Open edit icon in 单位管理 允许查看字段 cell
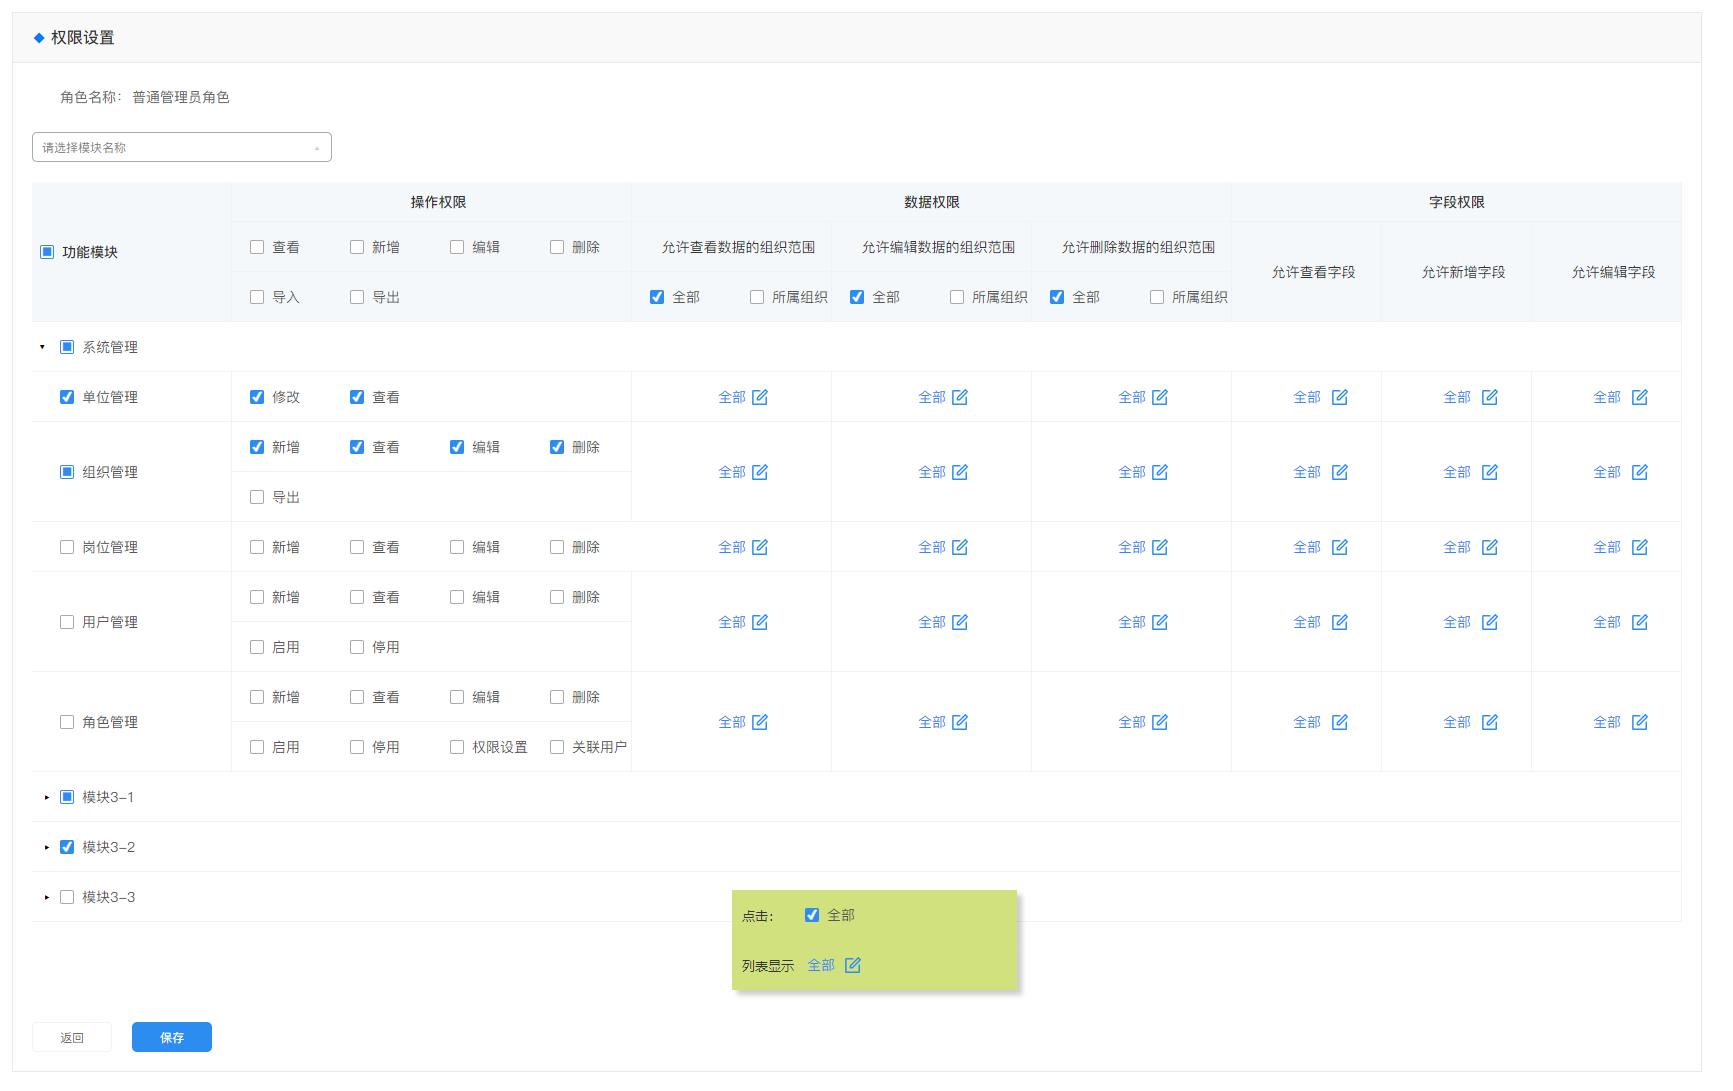The image size is (1733, 1091). pyautogui.click(x=1340, y=397)
